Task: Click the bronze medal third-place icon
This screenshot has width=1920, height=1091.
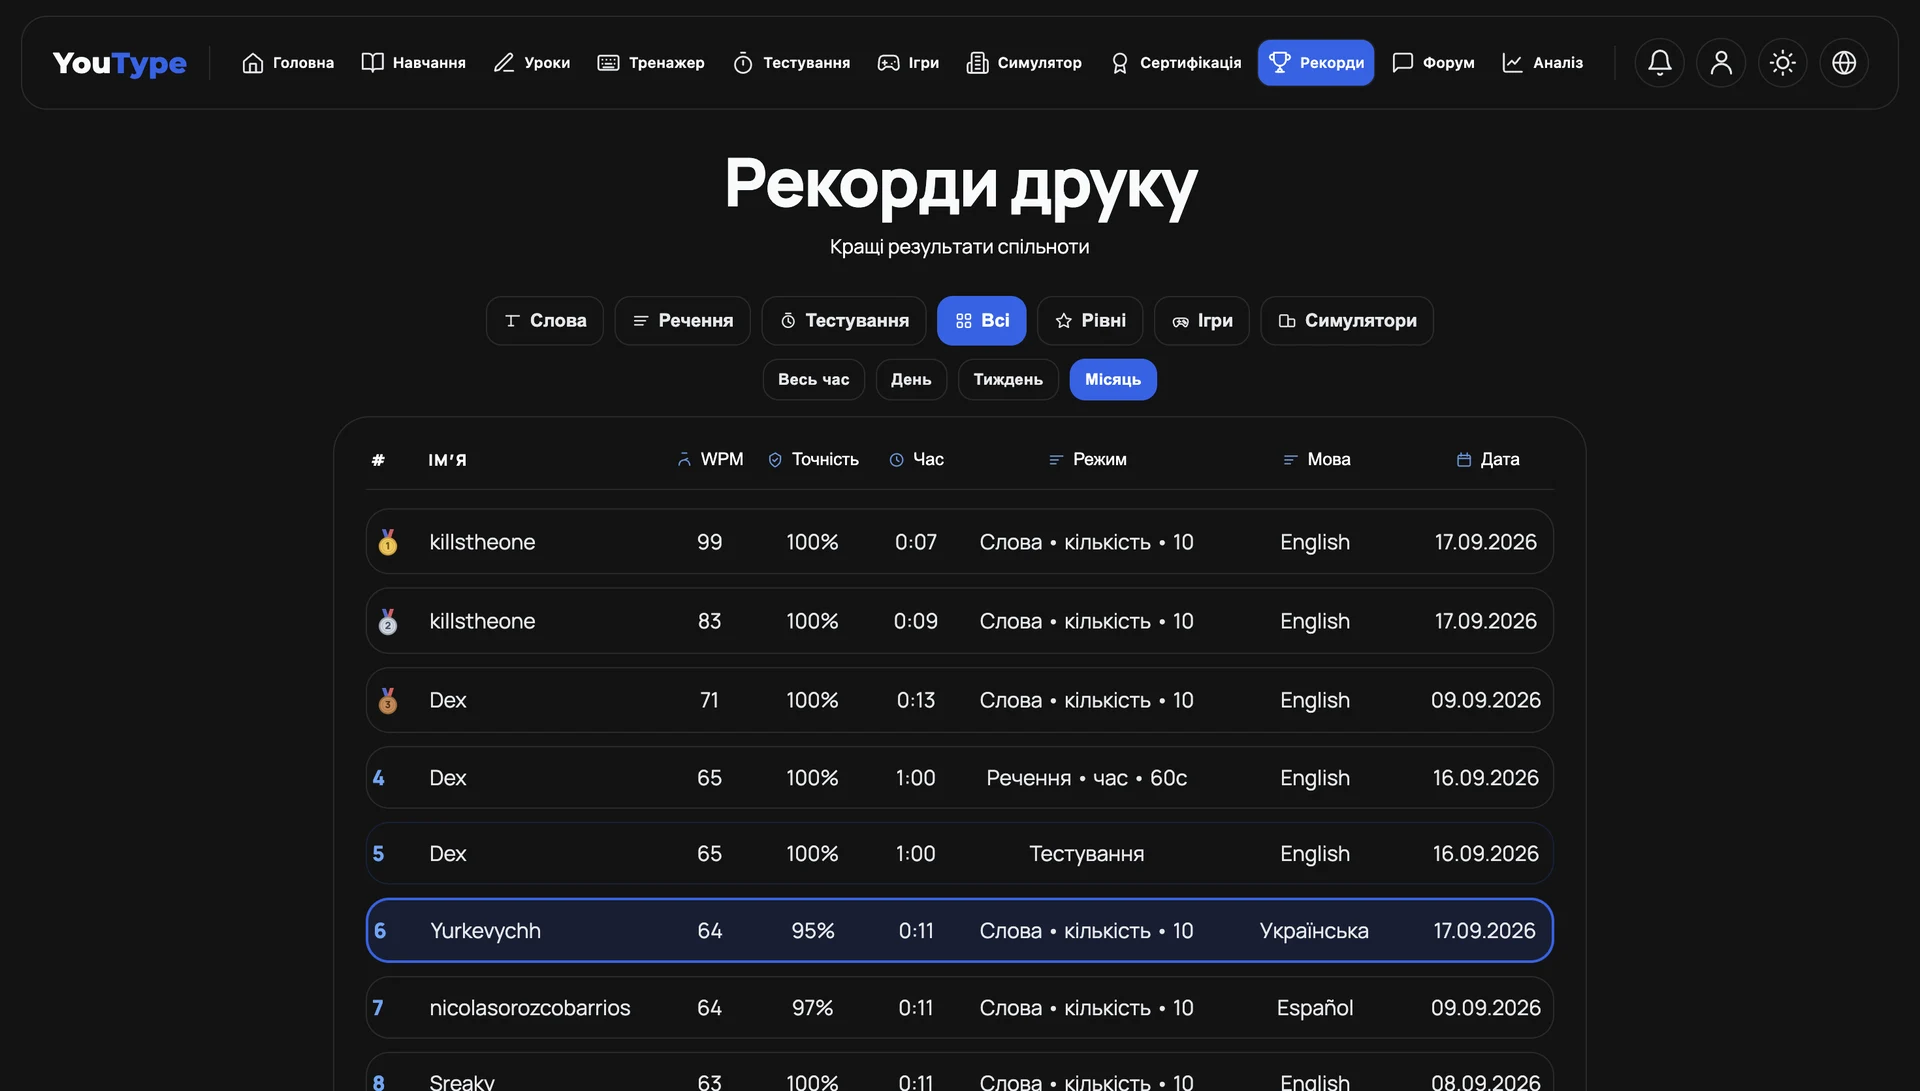Action: (388, 700)
